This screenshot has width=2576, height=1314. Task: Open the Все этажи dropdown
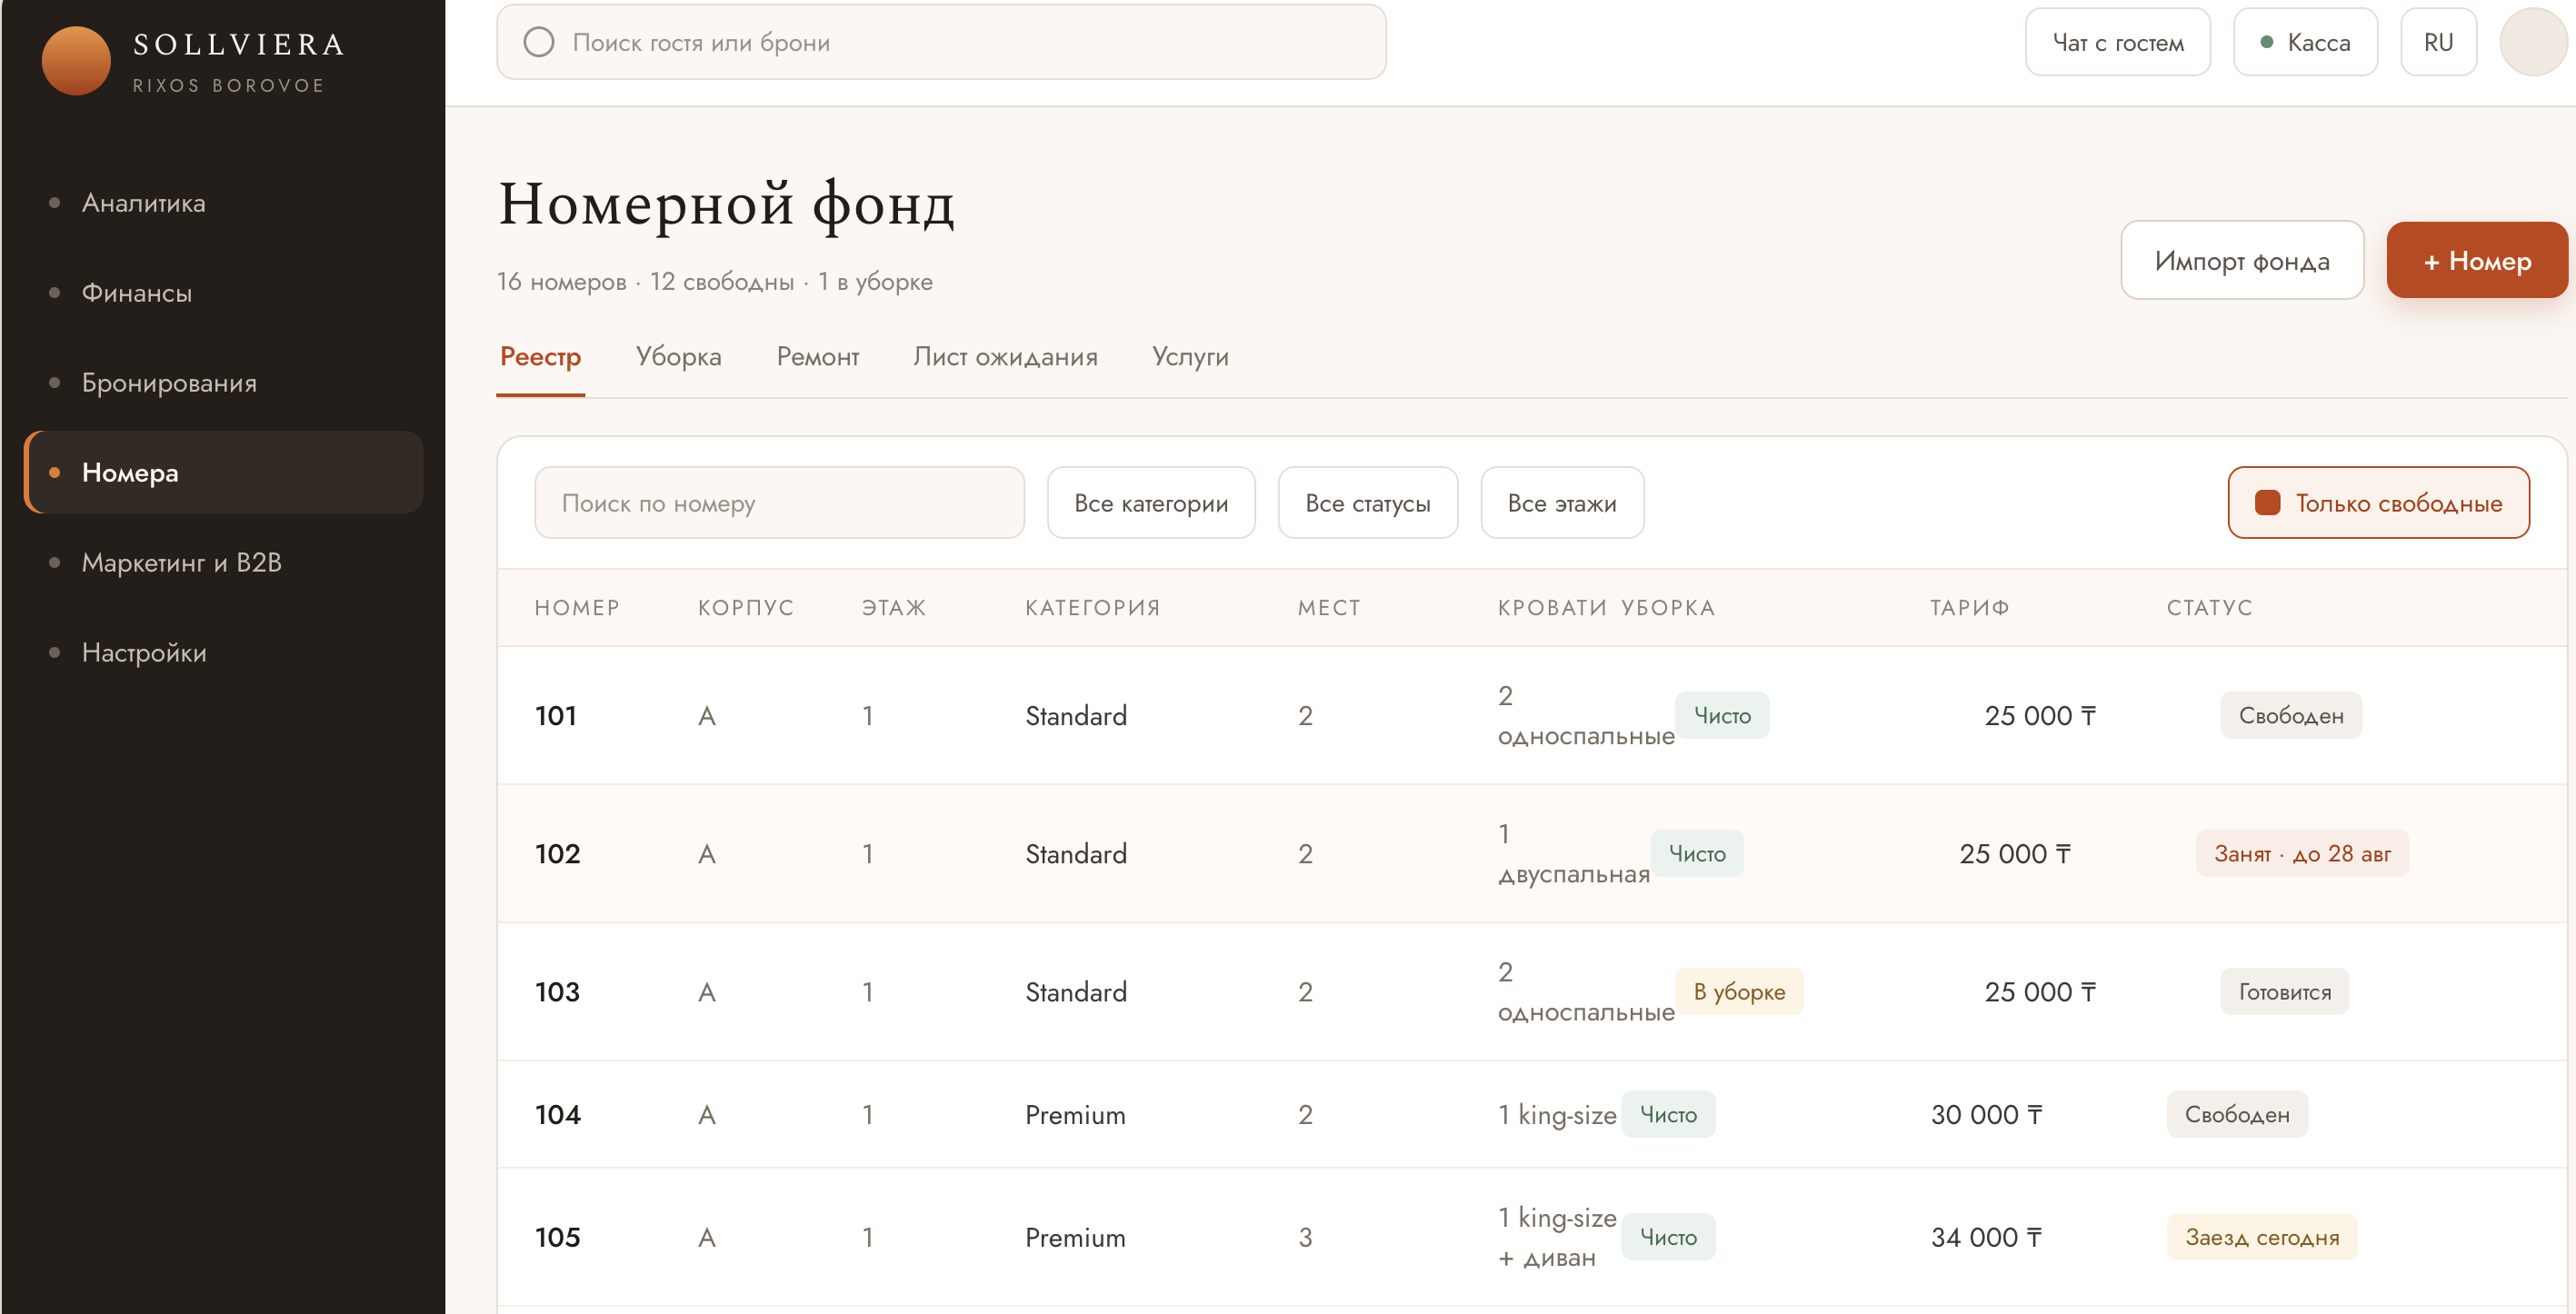1562,503
